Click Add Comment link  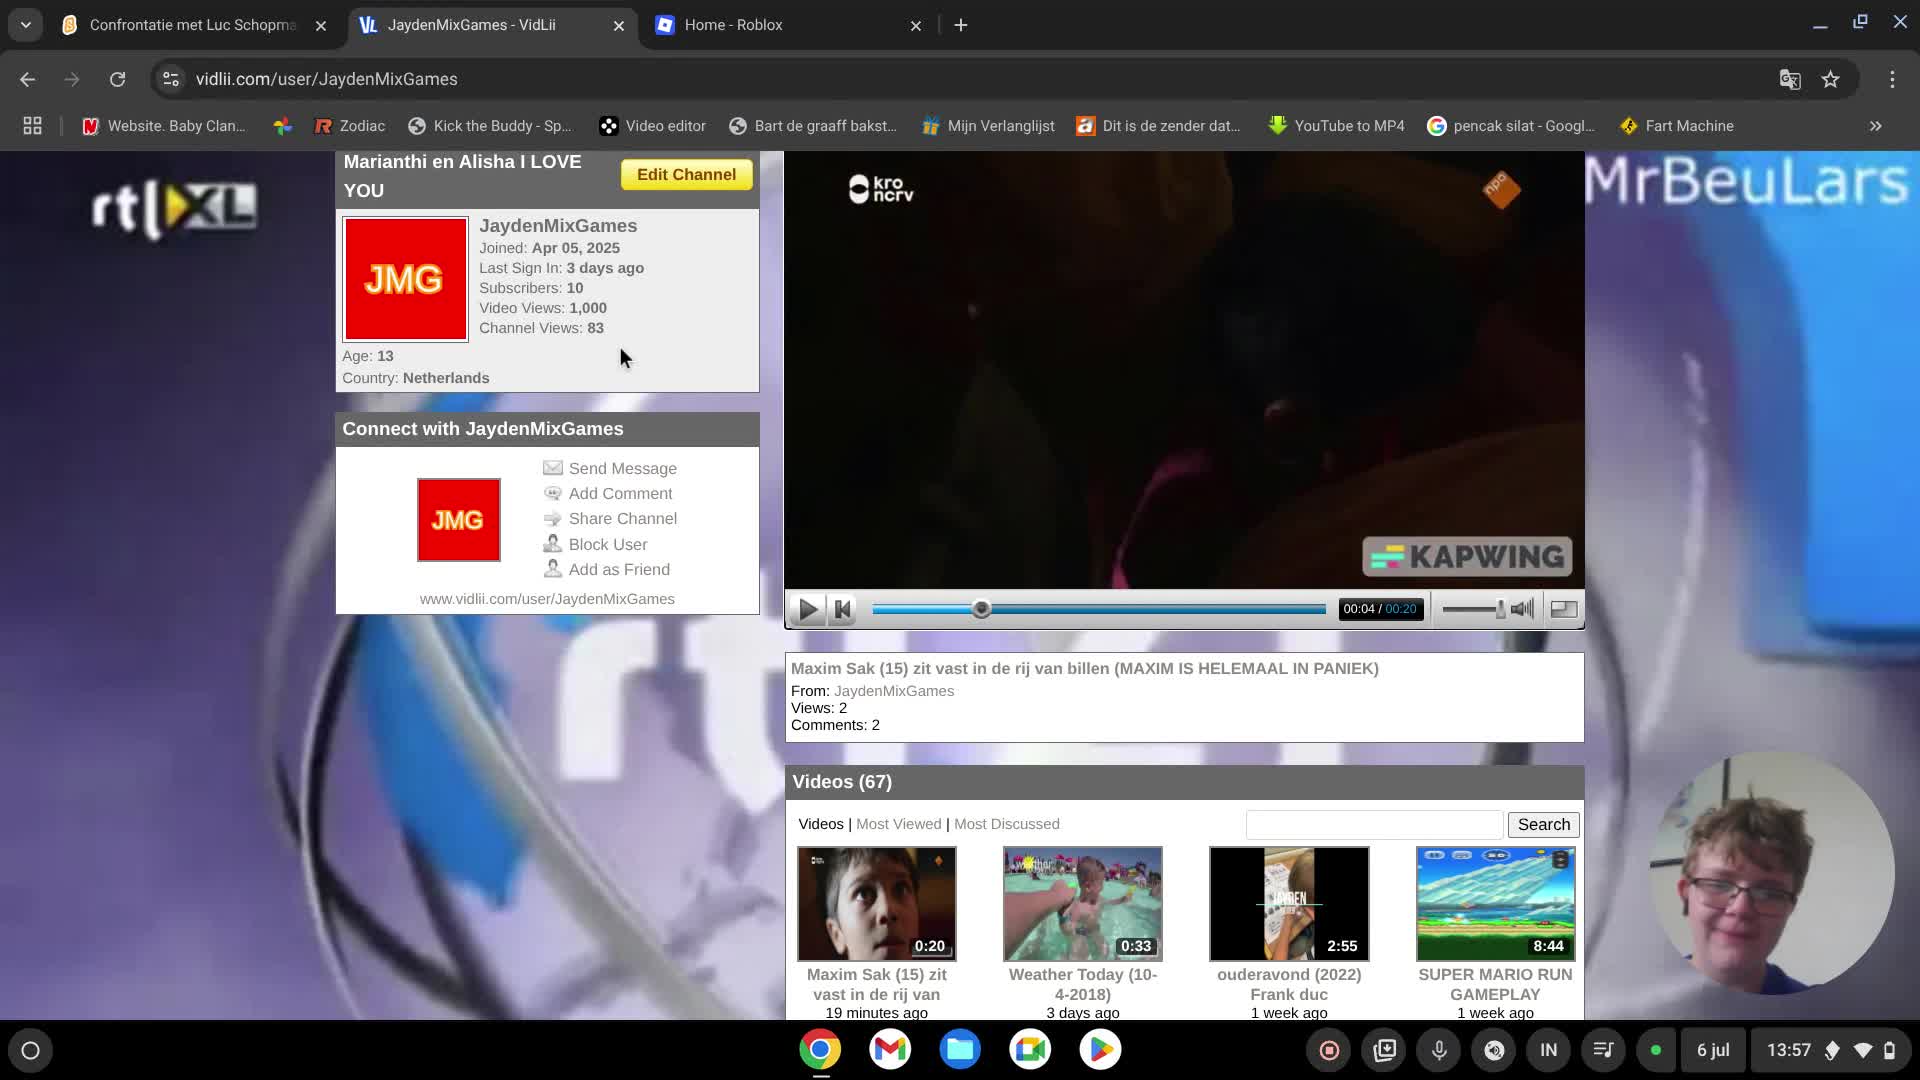(620, 493)
